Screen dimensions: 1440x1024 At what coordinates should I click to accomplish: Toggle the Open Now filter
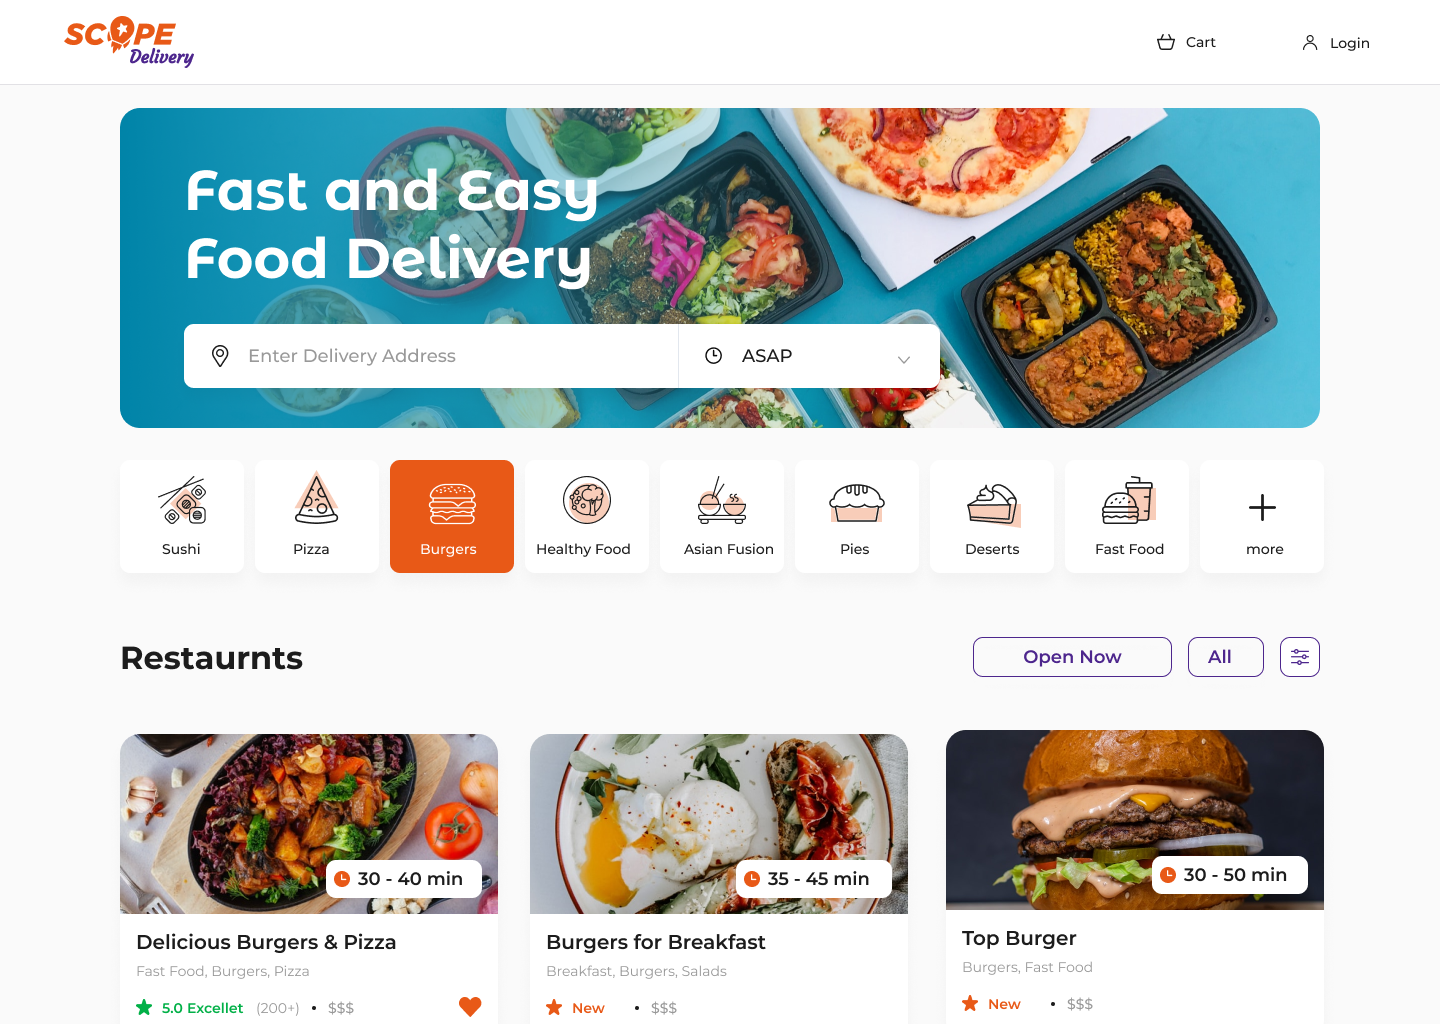pyautogui.click(x=1072, y=657)
